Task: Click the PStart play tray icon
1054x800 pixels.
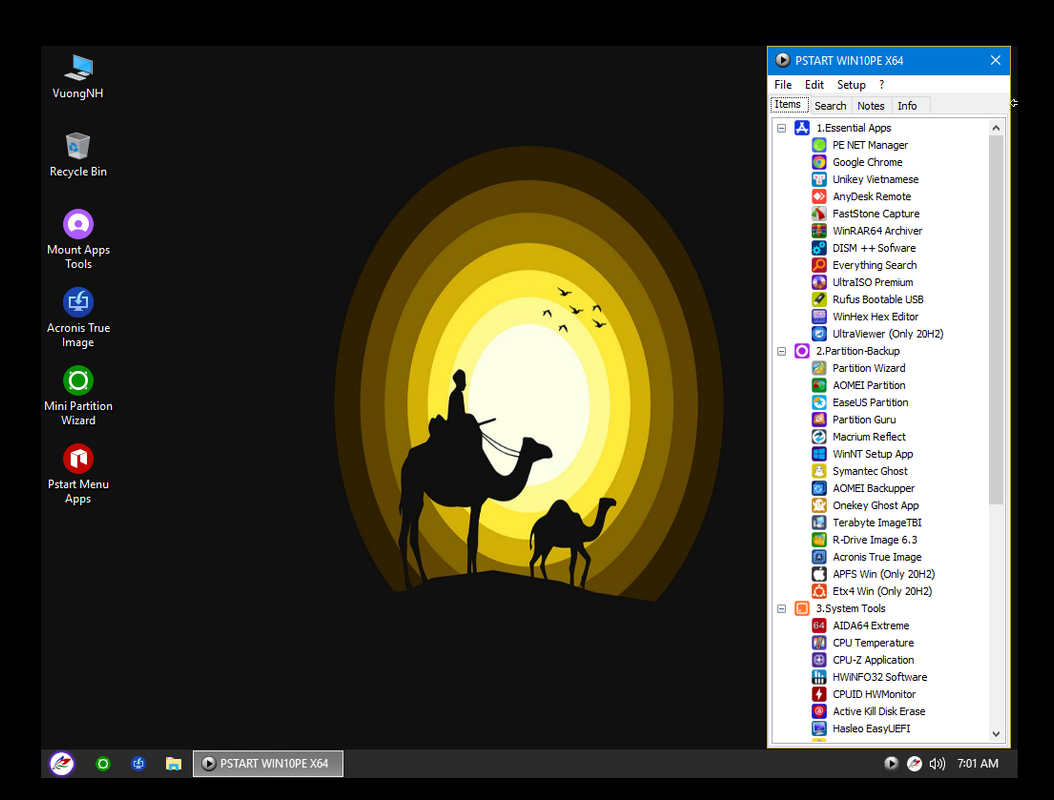Action: tap(891, 763)
